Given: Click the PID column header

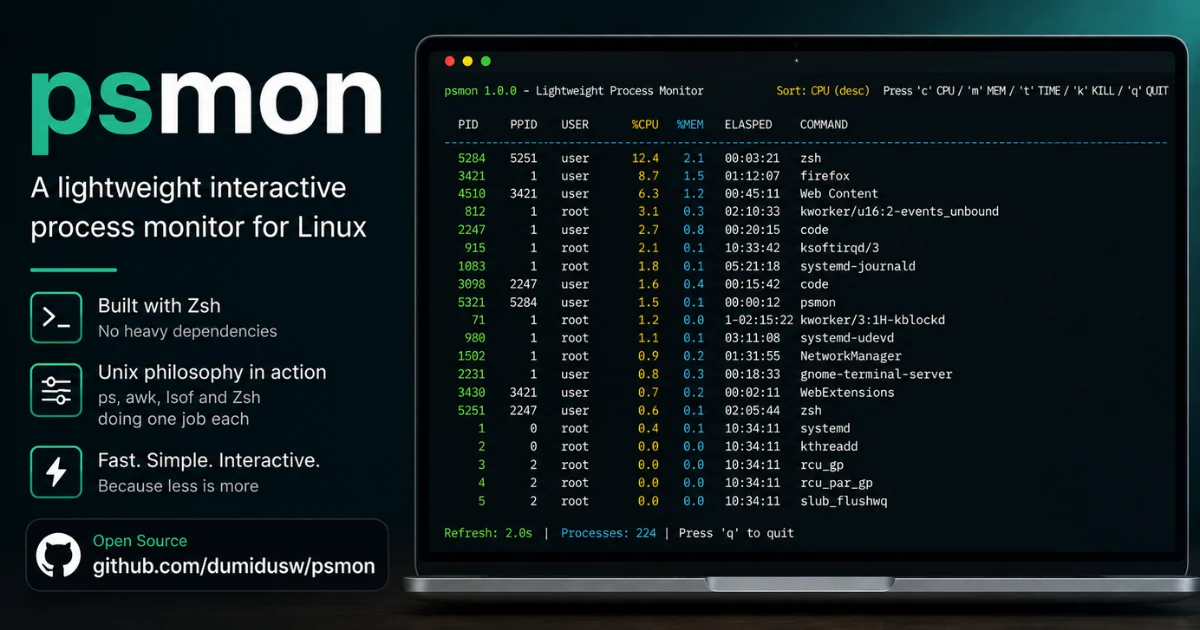Looking at the screenshot, I should (x=468, y=125).
